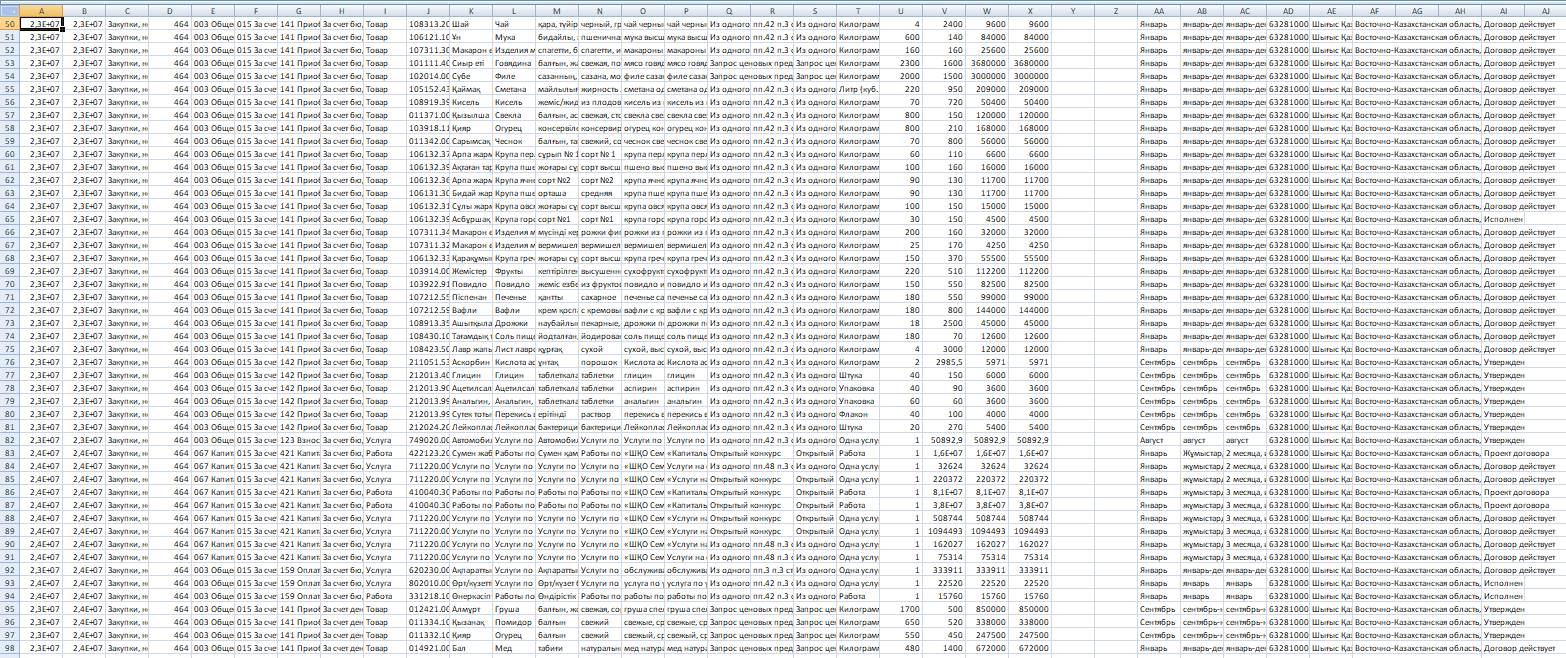The height and width of the screenshot is (658, 1566).
Task: Click the cell containing Свекла
Action: click(x=514, y=114)
